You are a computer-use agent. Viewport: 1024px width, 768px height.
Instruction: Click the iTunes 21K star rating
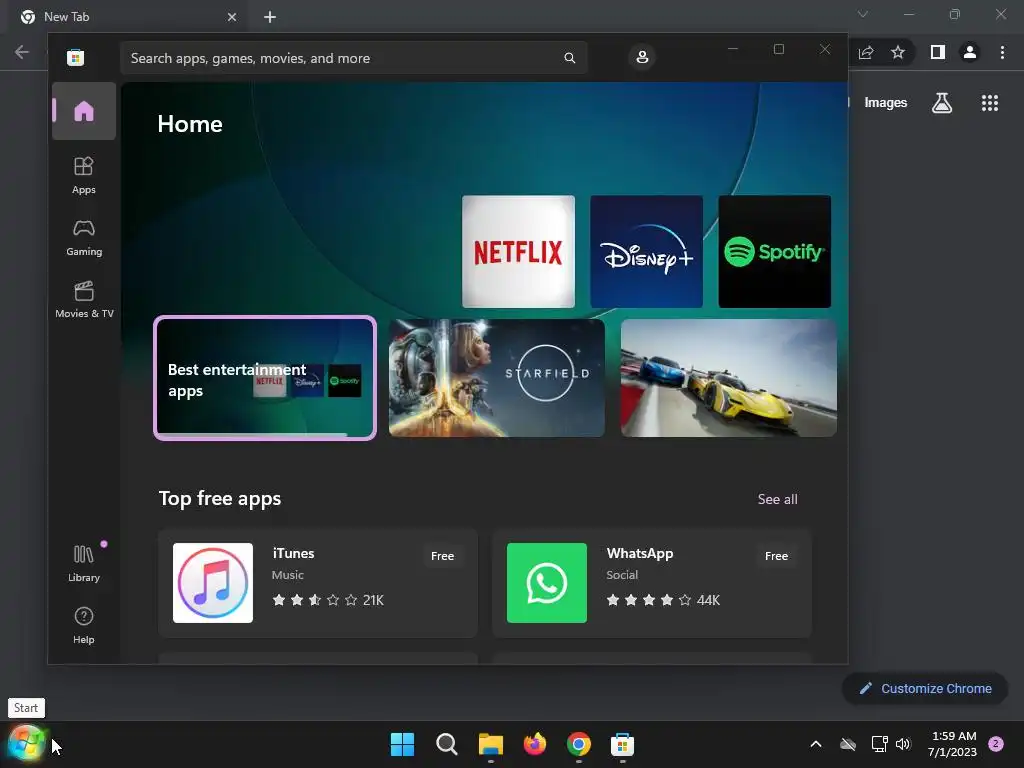(x=328, y=600)
